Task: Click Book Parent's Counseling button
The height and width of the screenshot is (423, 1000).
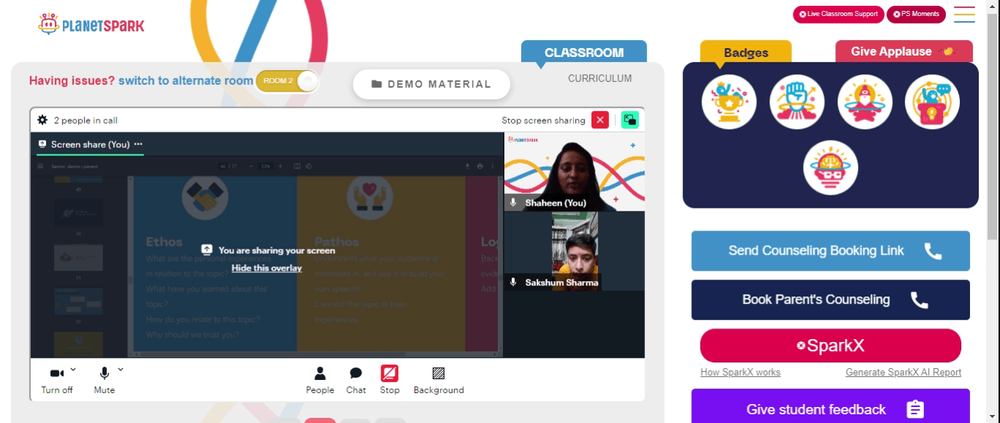Action: [830, 300]
